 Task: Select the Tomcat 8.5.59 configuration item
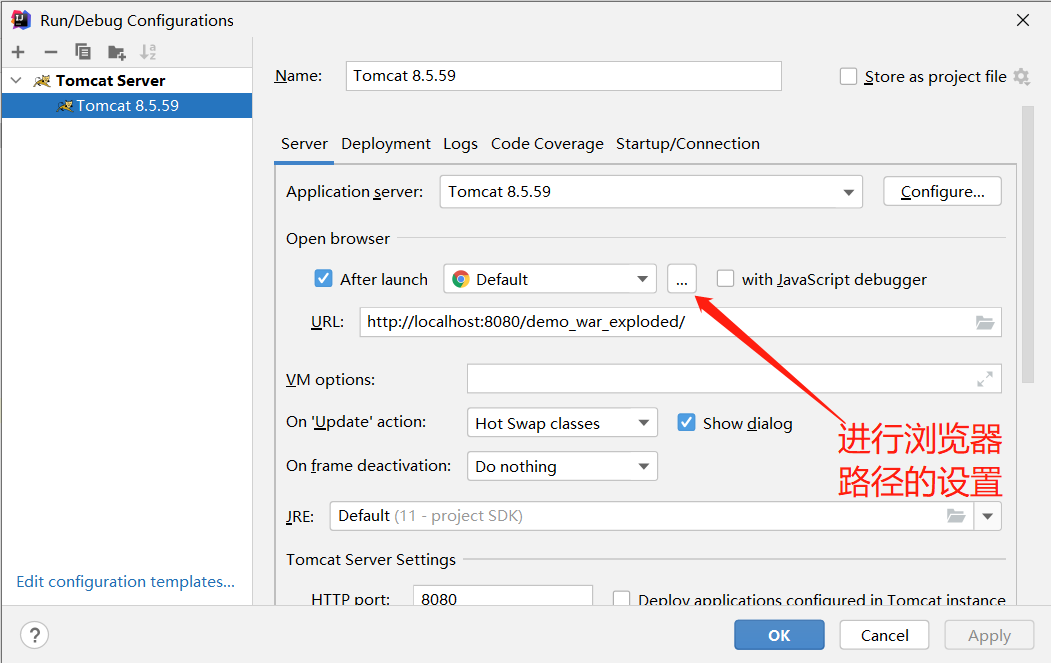(127, 105)
